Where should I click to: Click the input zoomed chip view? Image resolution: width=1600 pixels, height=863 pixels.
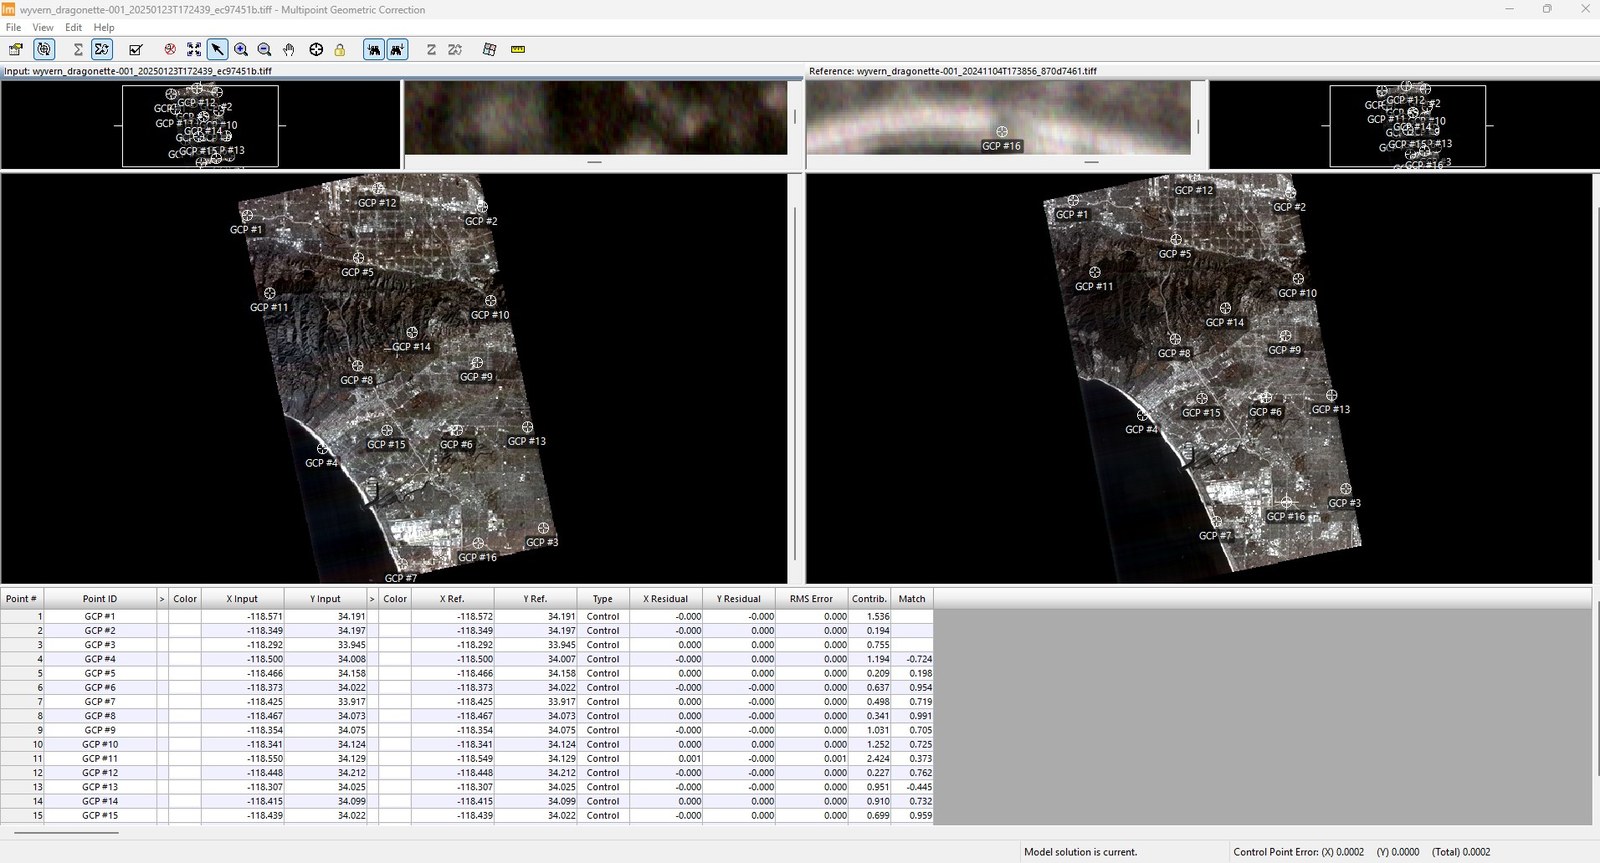[595, 117]
